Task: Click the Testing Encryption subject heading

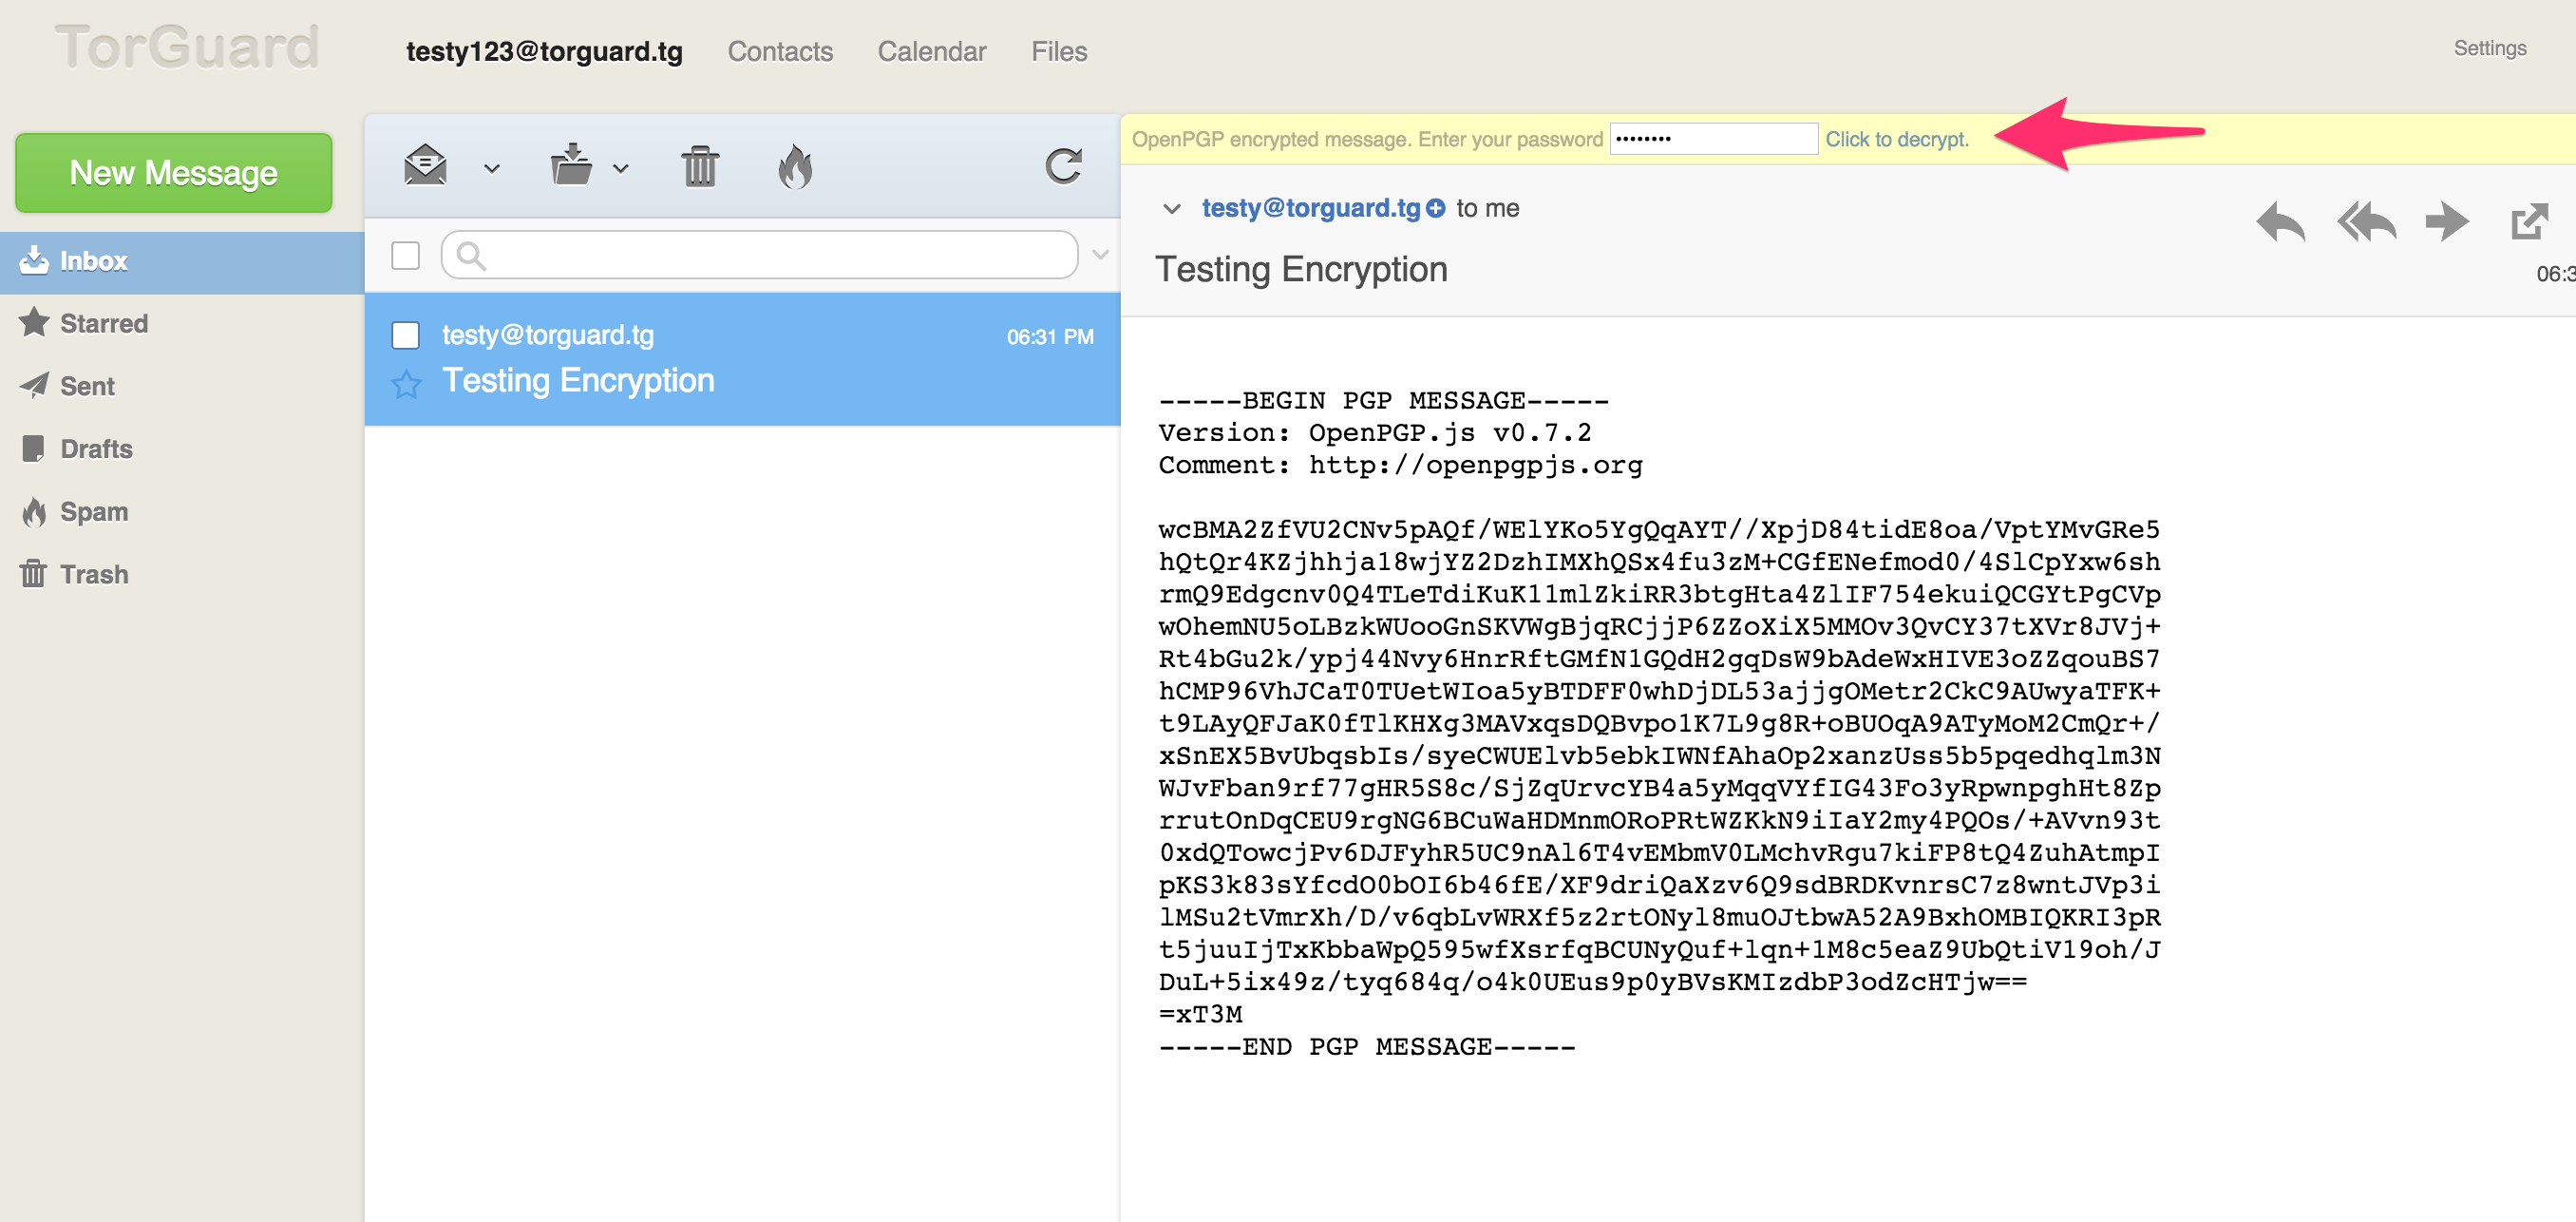Action: point(1301,270)
